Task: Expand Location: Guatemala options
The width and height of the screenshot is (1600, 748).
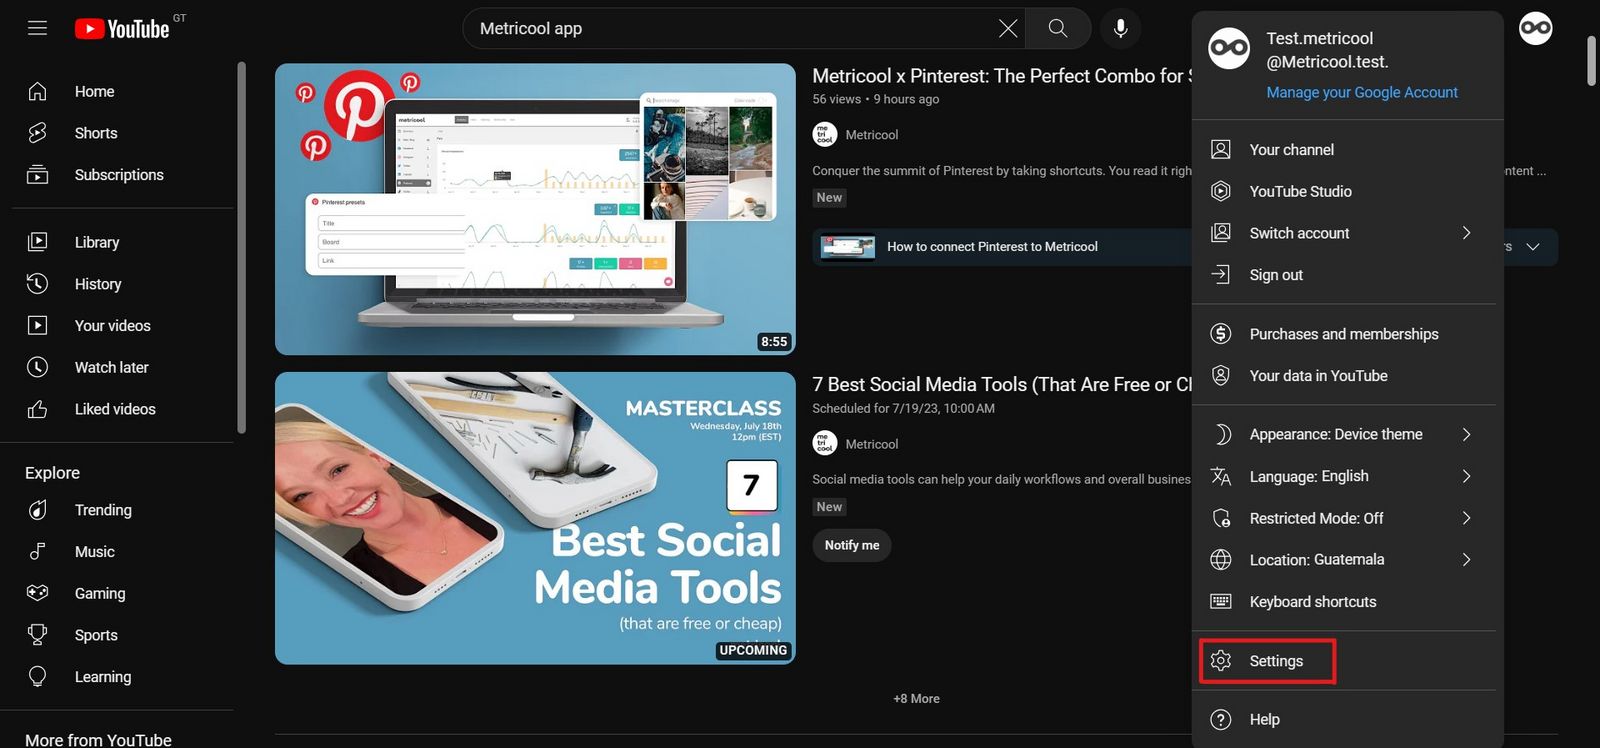Action: (1342, 560)
